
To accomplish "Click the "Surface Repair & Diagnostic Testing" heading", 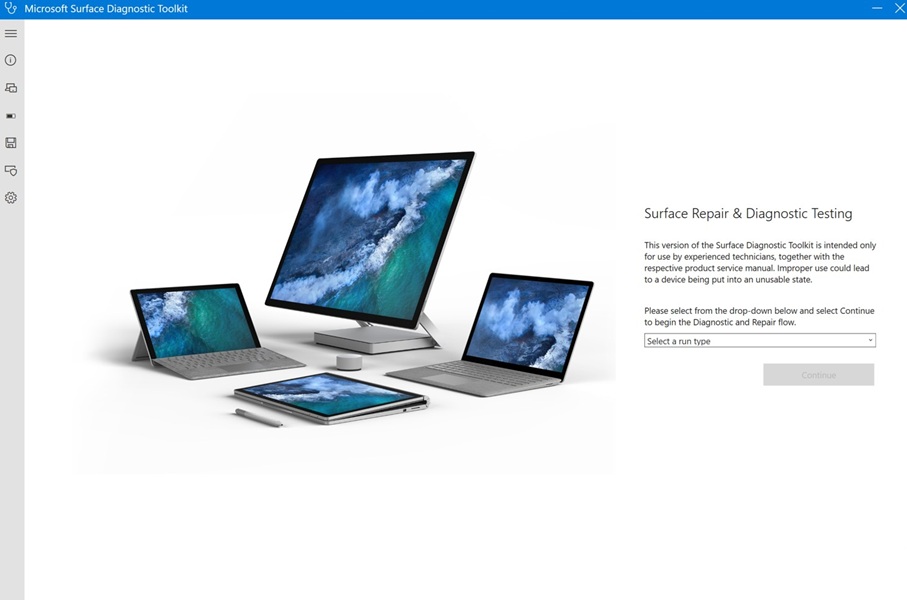I will (x=748, y=213).
